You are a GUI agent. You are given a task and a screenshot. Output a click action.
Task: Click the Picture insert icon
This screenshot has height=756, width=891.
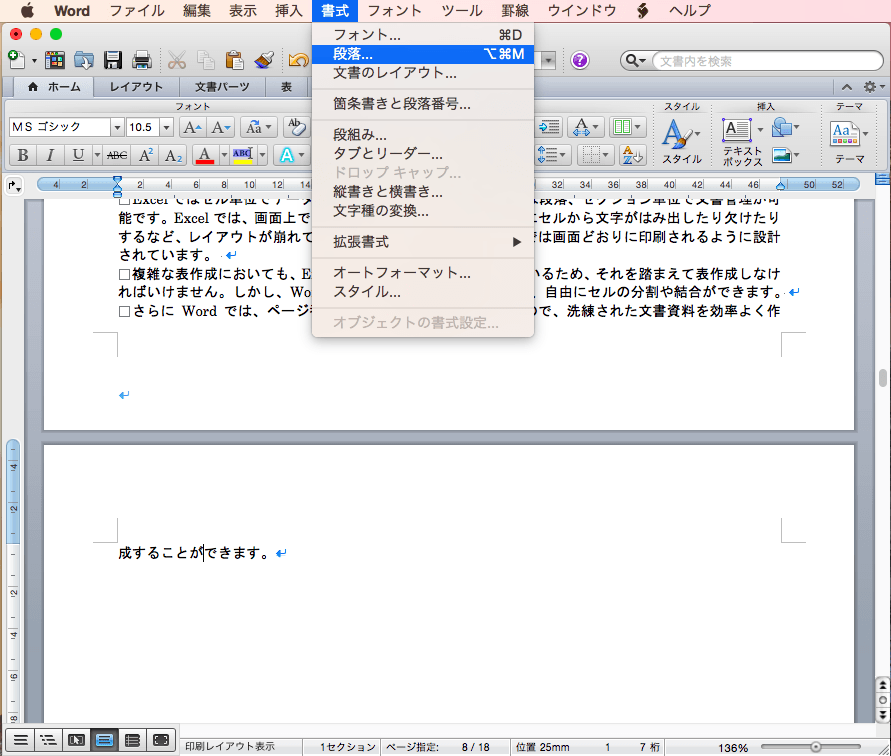(782, 155)
